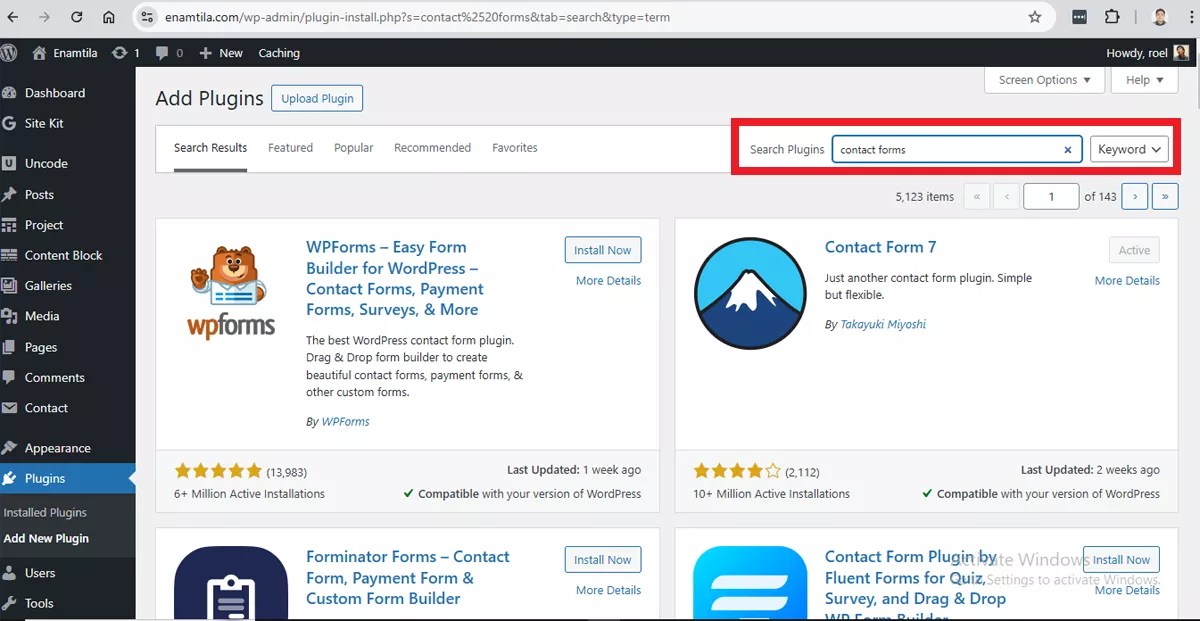Image resolution: width=1200 pixels, height=621 pixels.
Task: Open the pending updates icon
Action: [126, 53]
